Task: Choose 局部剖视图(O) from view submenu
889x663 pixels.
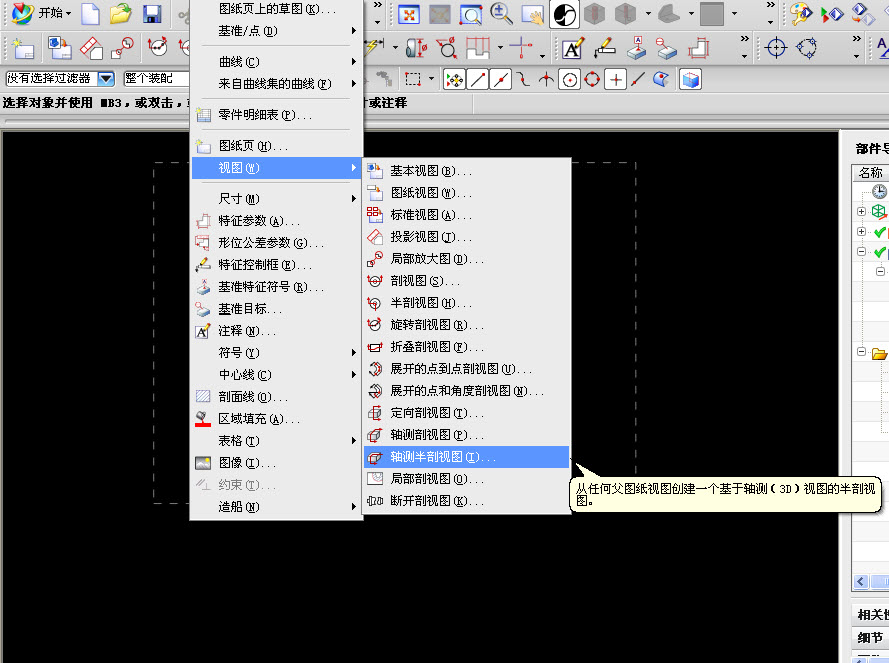Action: (466, 479)
